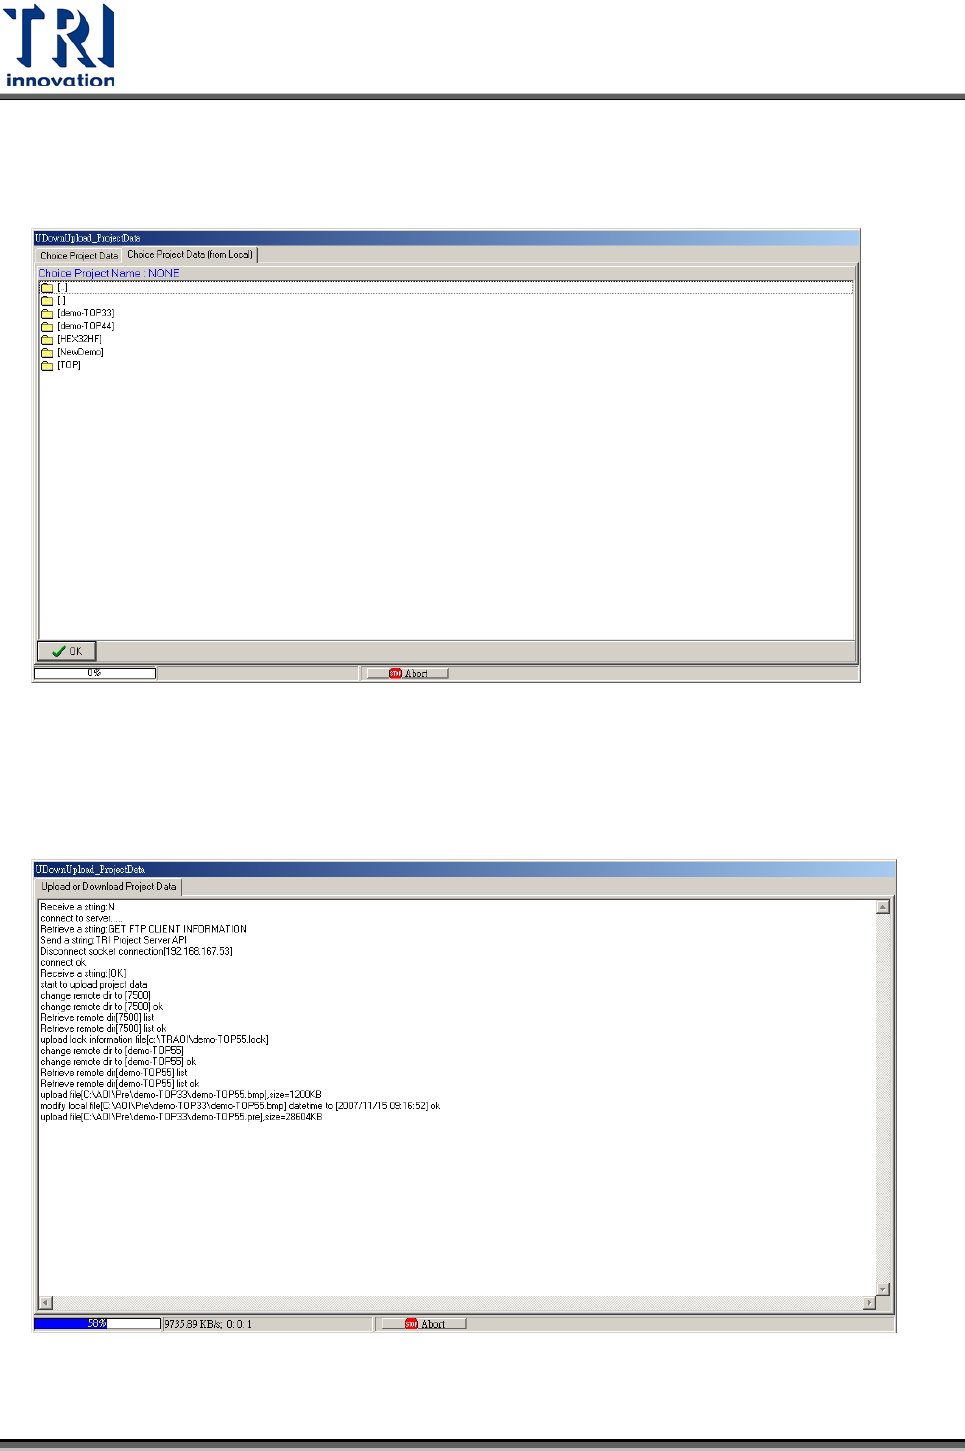Image resolution: width=965 pixels, height=1451 pixels.
Task: Click the log horizontal scroll right arrow
Action: click(x=869, y=1303)
